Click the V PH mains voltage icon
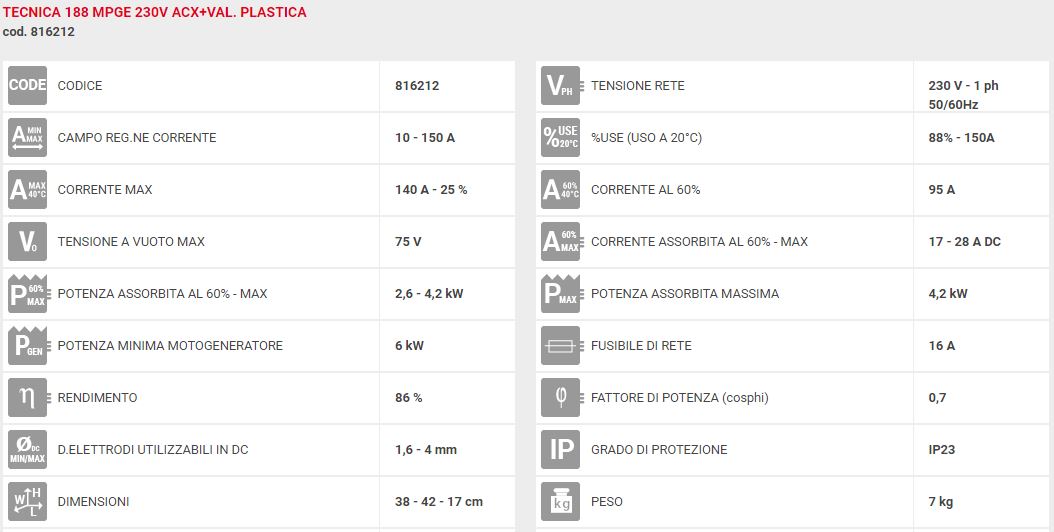 561,85
